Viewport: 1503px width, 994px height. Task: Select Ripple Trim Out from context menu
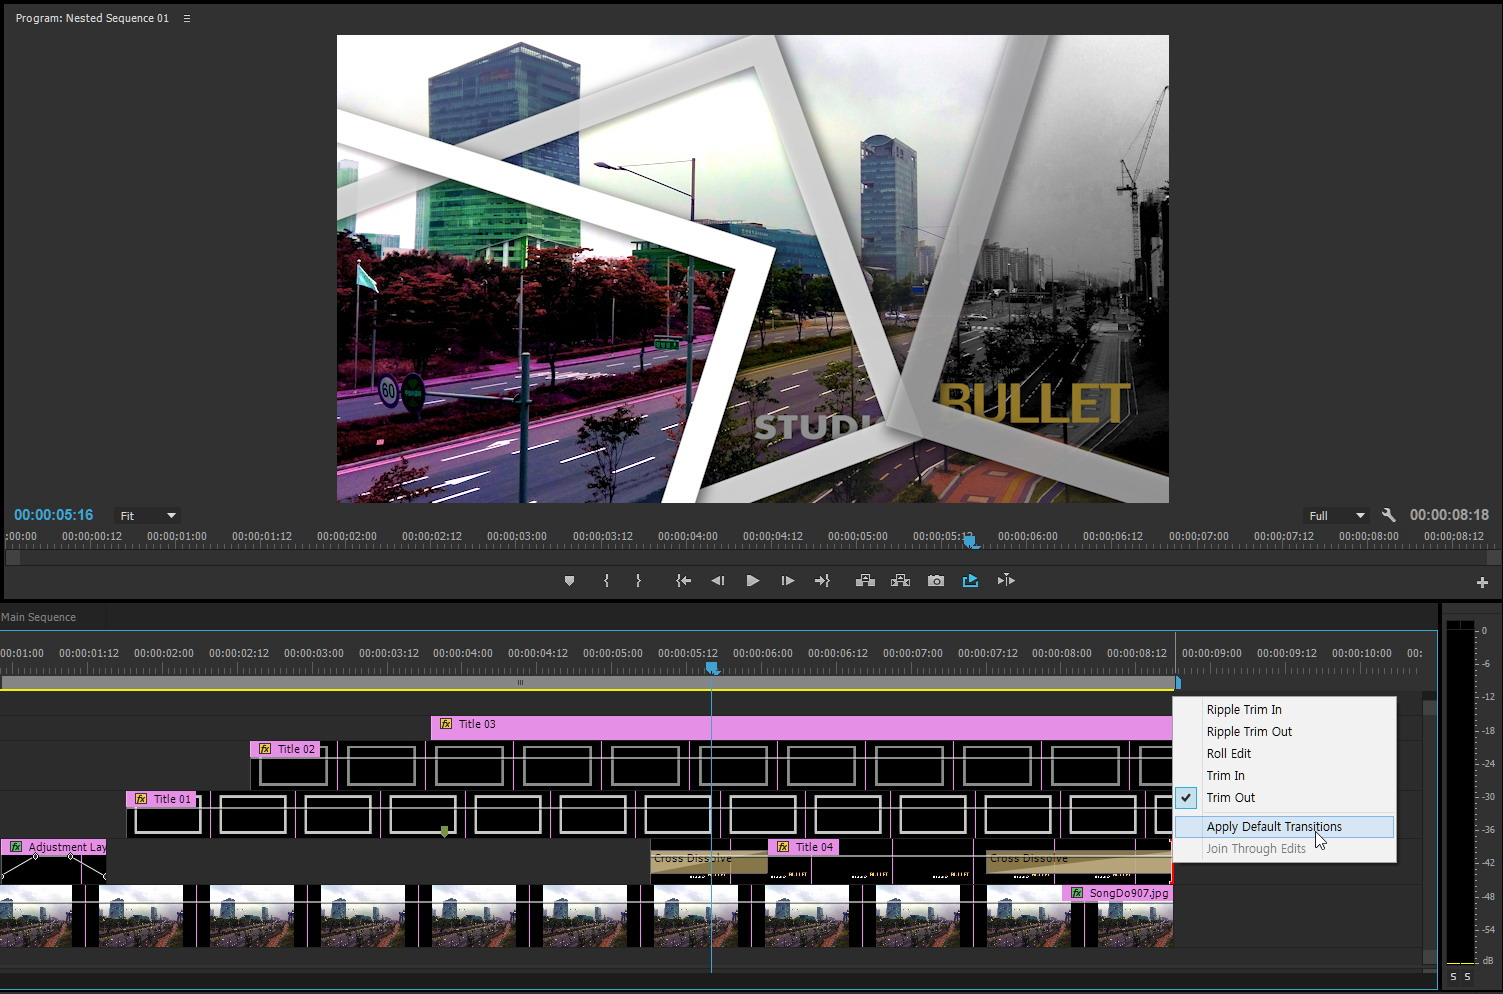coord(1284,732)
